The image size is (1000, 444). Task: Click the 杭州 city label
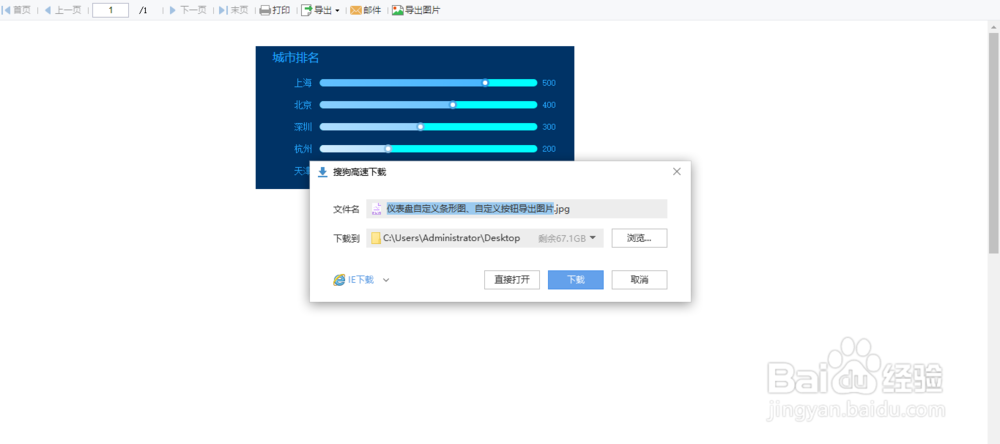303,149
